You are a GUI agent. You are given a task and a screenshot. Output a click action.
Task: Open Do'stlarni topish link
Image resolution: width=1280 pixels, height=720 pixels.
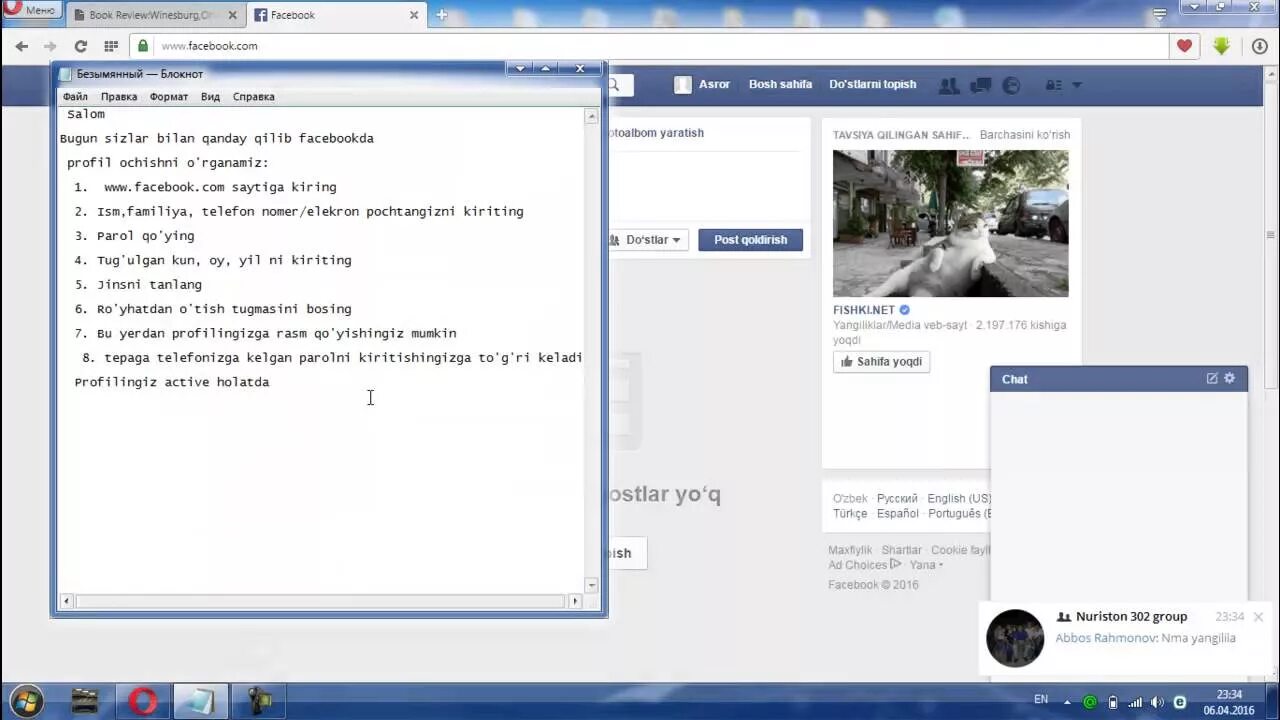(x=872, y=85)
